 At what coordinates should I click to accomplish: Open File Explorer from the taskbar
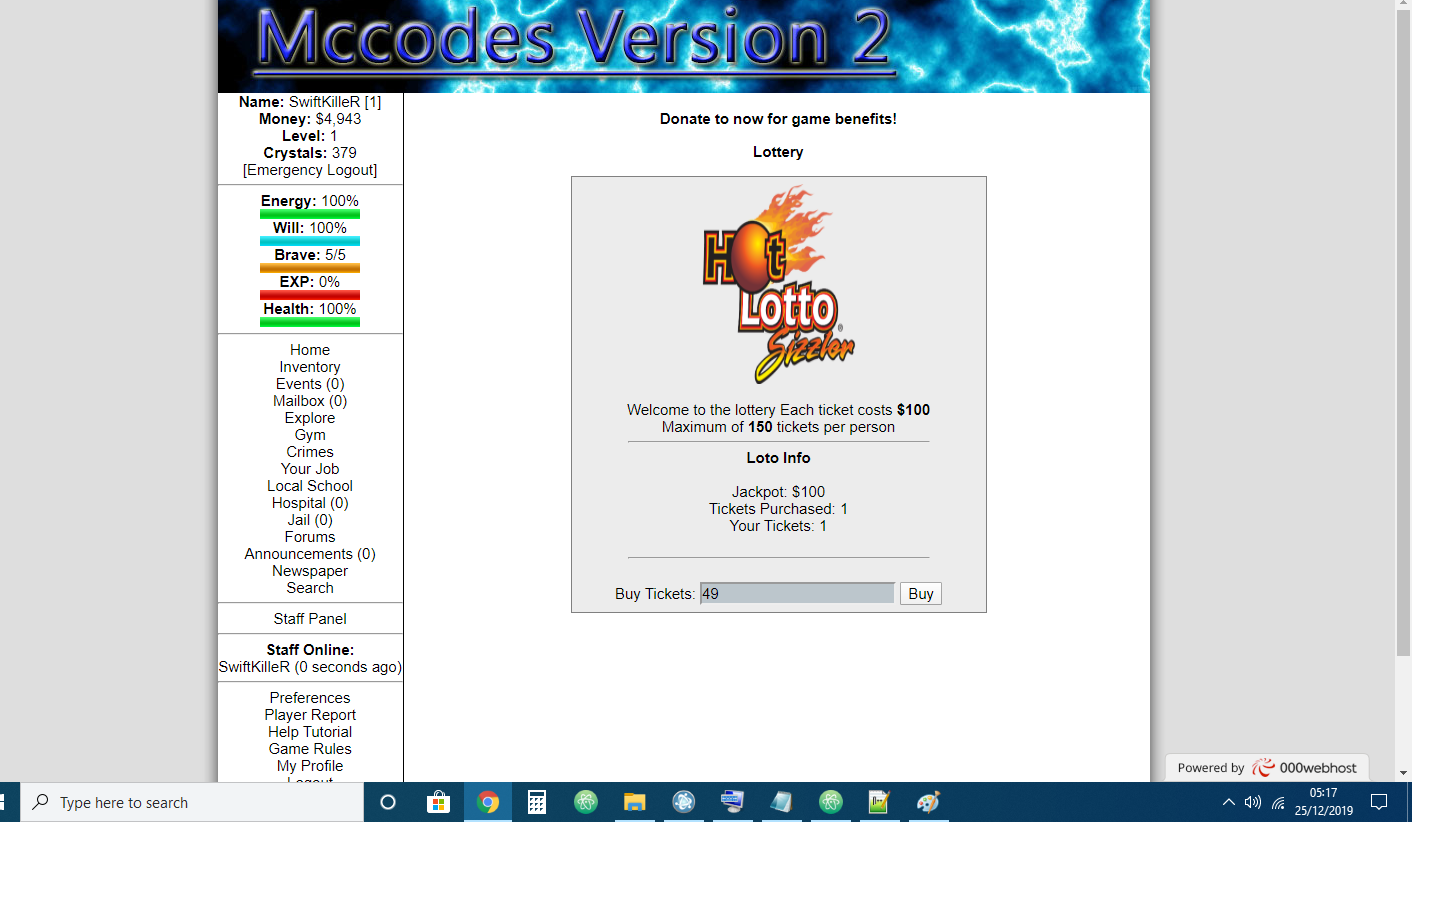635,802
